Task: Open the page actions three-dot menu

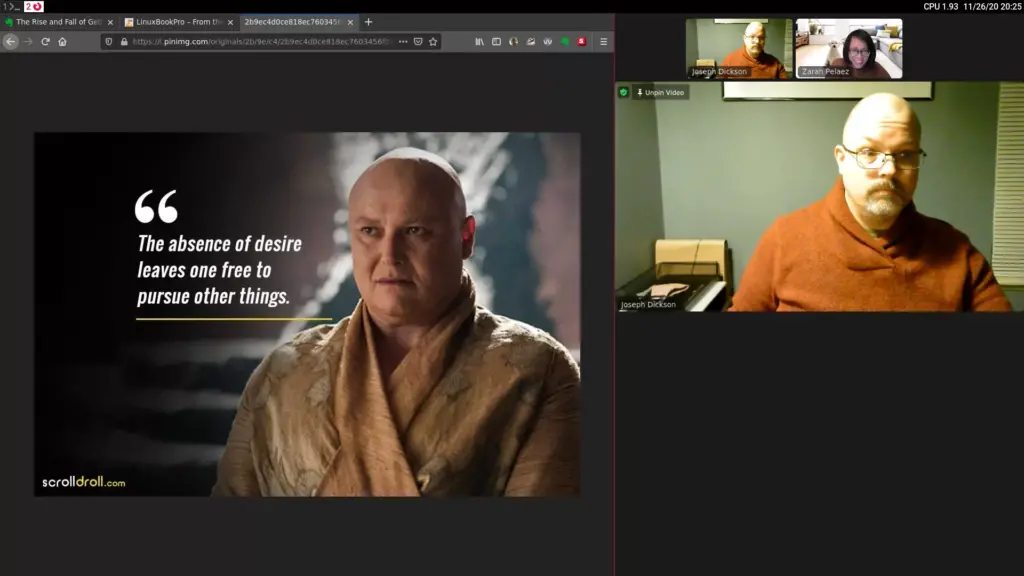Action: point(403,41)
